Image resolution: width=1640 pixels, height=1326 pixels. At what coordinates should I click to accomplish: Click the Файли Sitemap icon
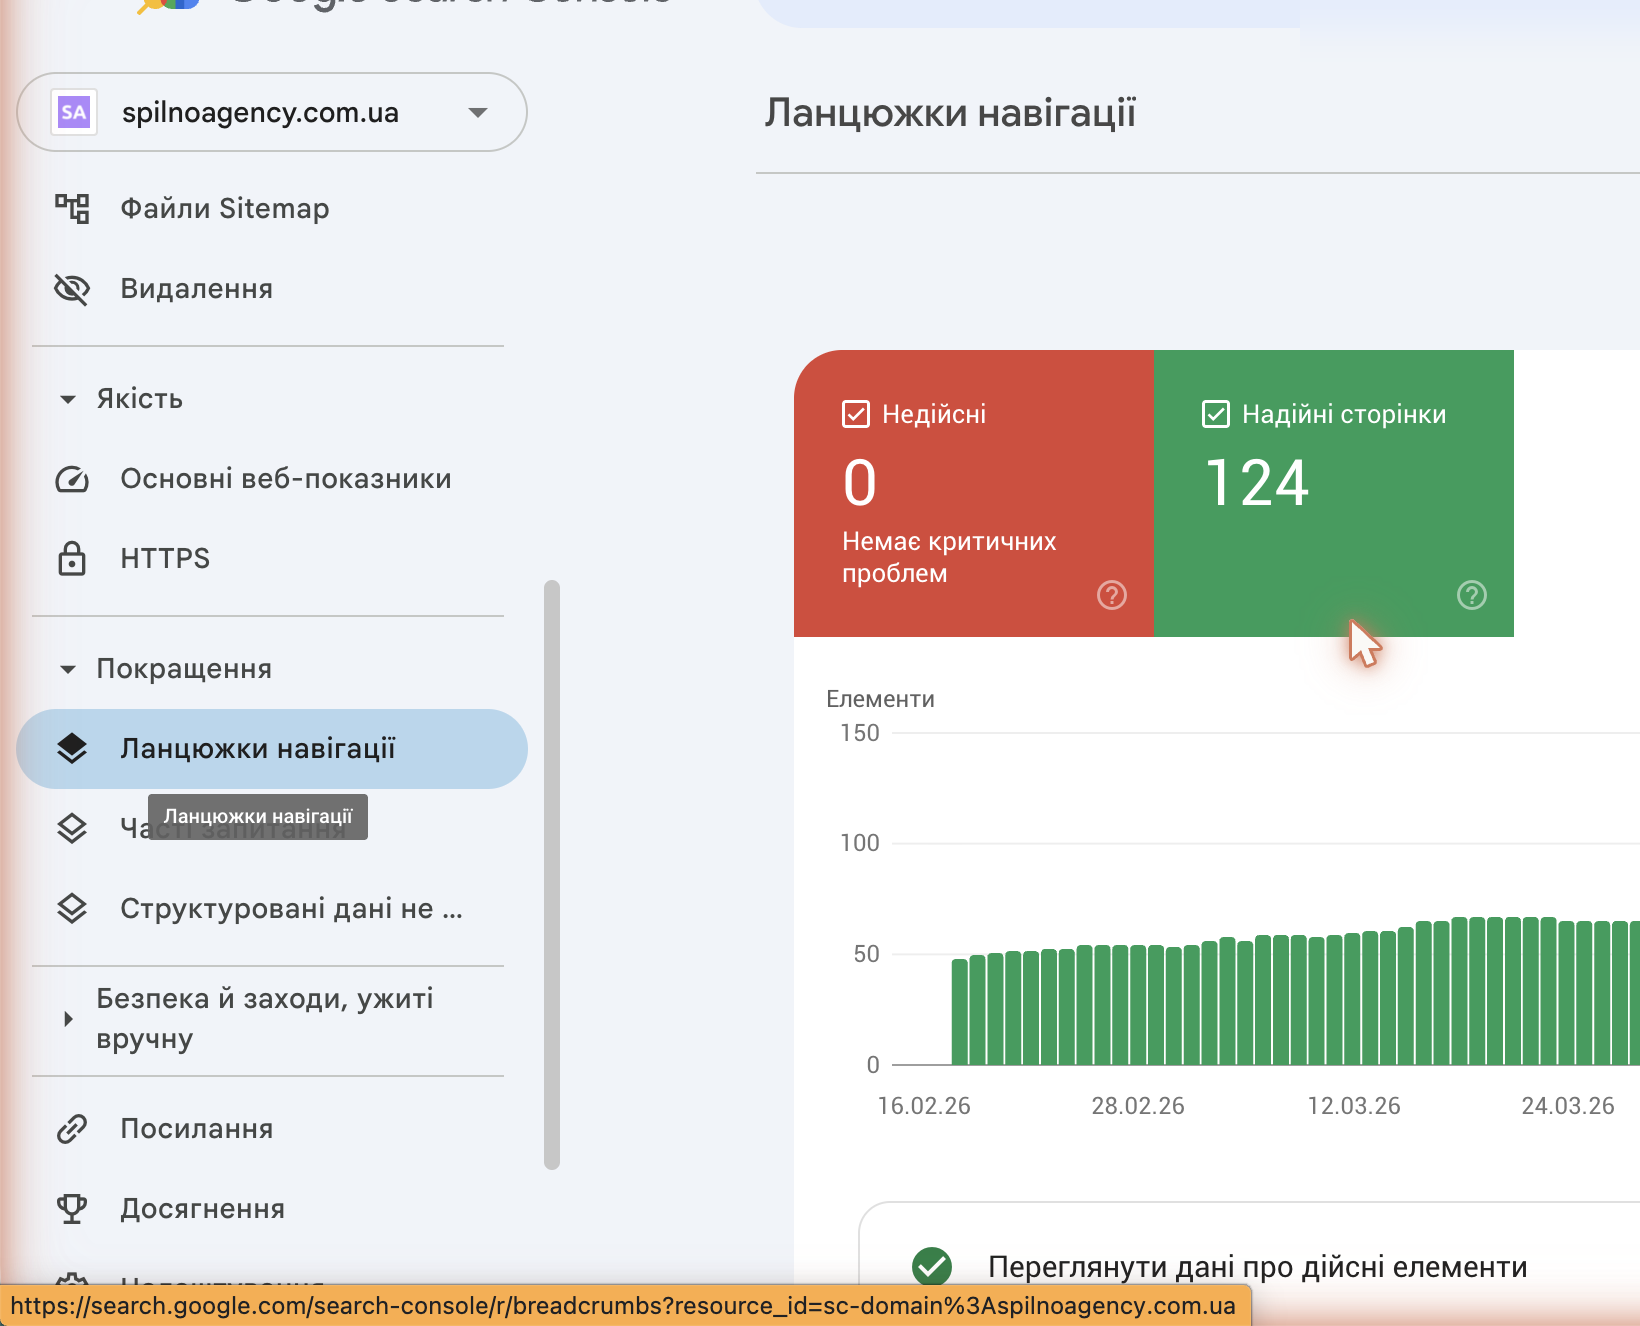(72, 208)
